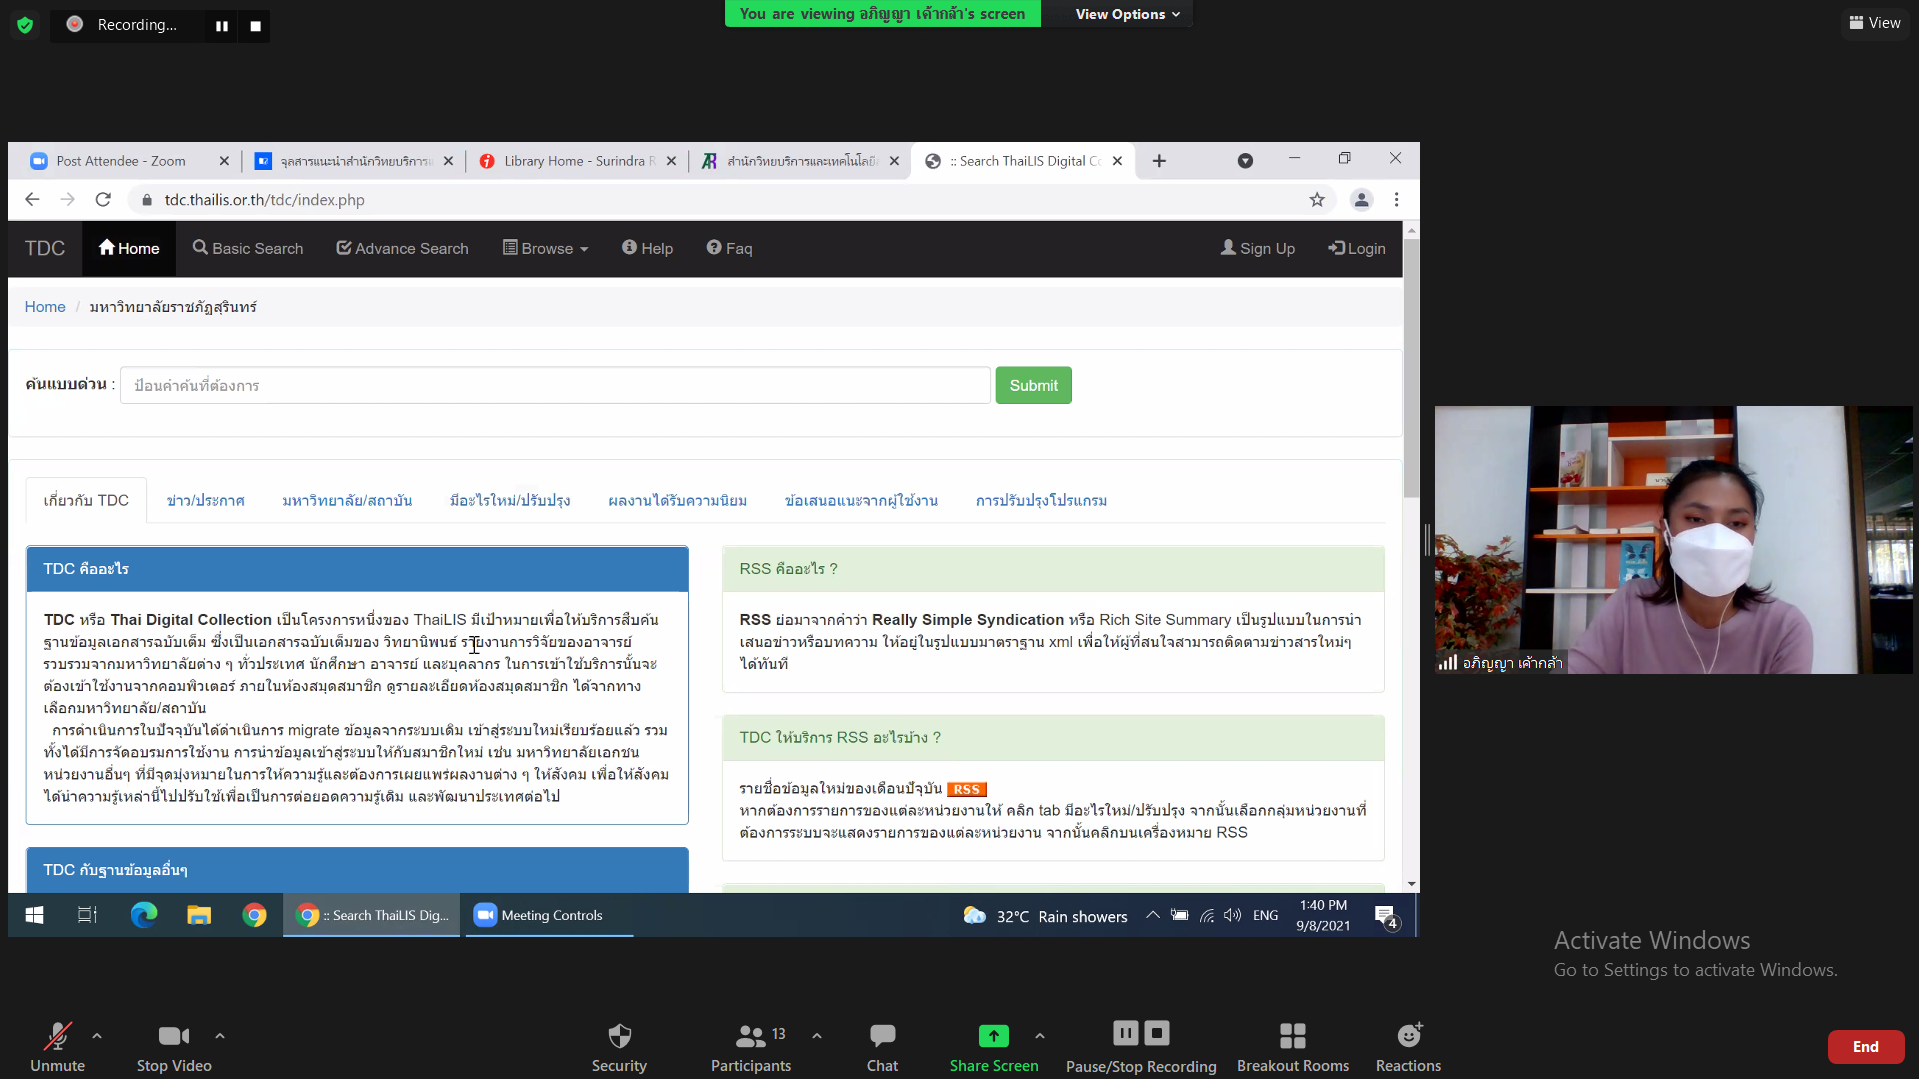Open the Reactions menu
This screenshot has height=1079, width=1919.
click(x=1408, y=1036)
